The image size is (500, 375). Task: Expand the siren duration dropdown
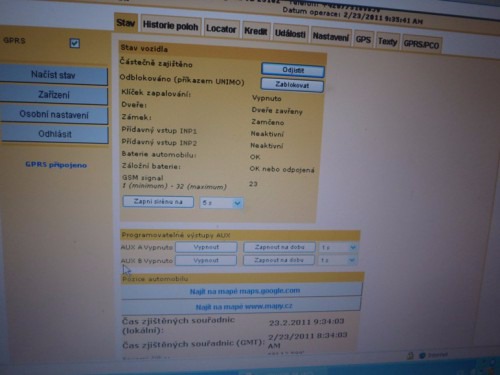coord(221,203)
